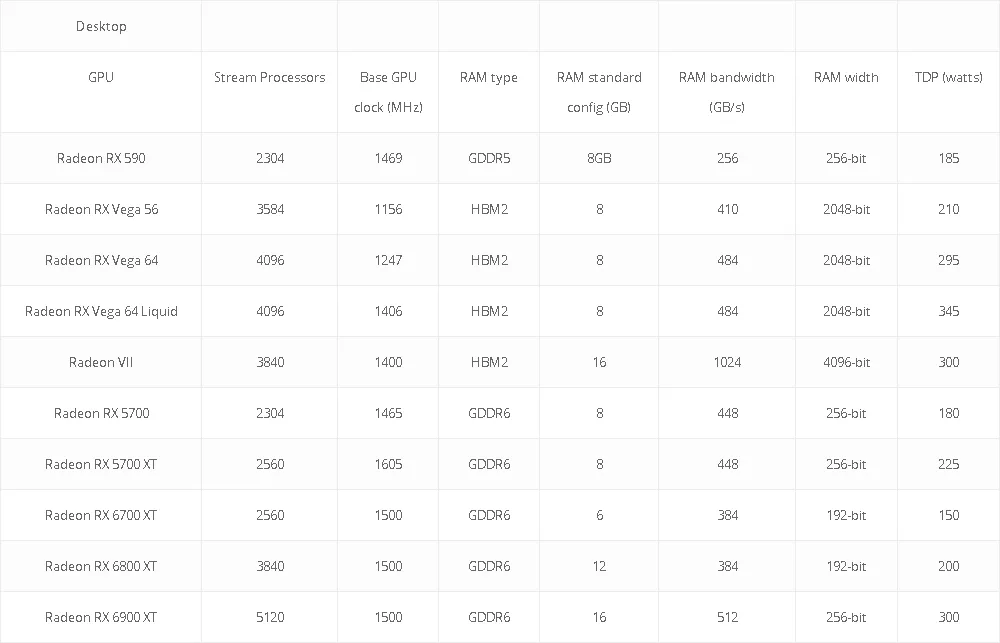Image resolution: width=1000 pixels, height=643 pixels.
Task: Select the RAM width column header
Action: coord(846,78)
